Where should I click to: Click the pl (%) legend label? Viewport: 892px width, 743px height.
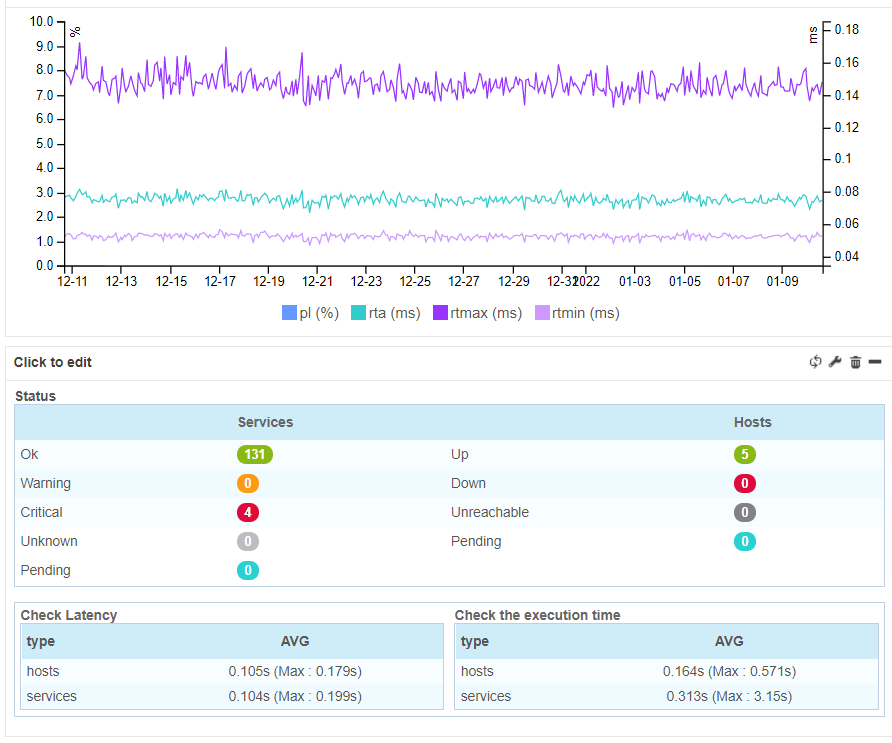(319, 313)
